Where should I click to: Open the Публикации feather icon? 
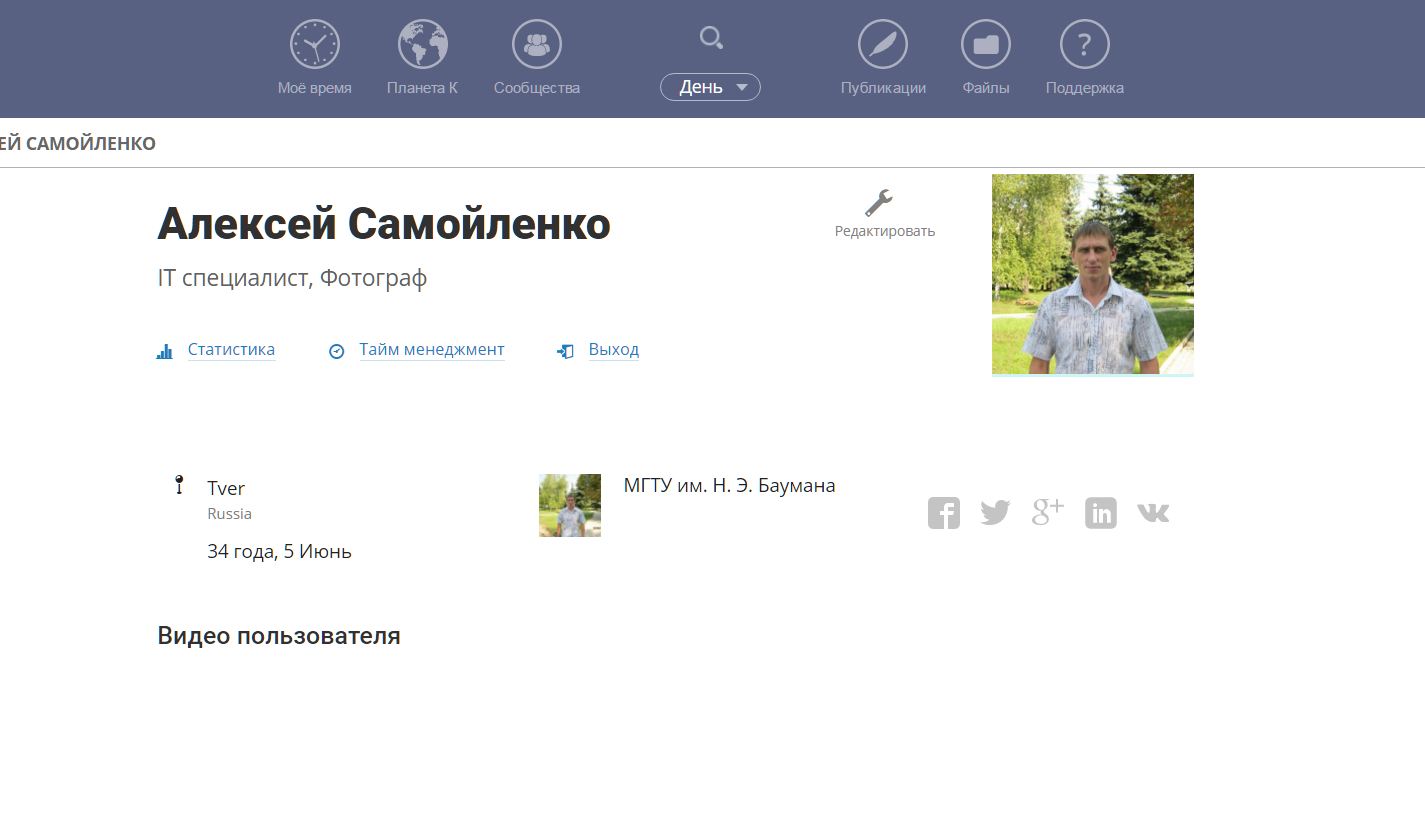click(x=883, y=45)
